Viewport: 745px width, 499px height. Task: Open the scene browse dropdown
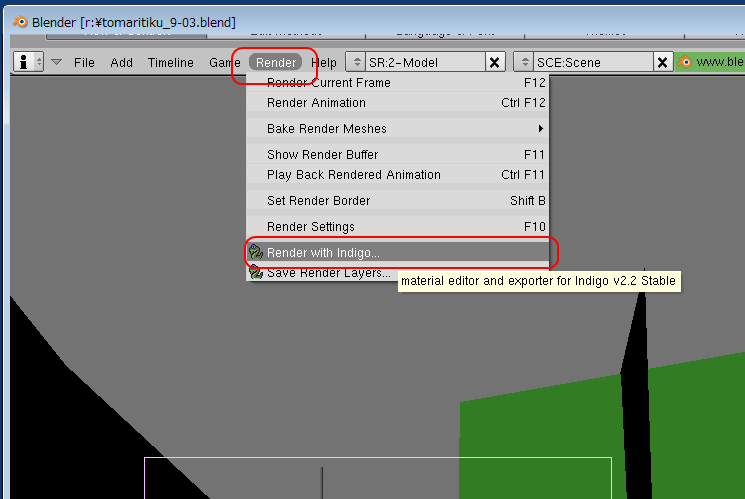(525, 62)
